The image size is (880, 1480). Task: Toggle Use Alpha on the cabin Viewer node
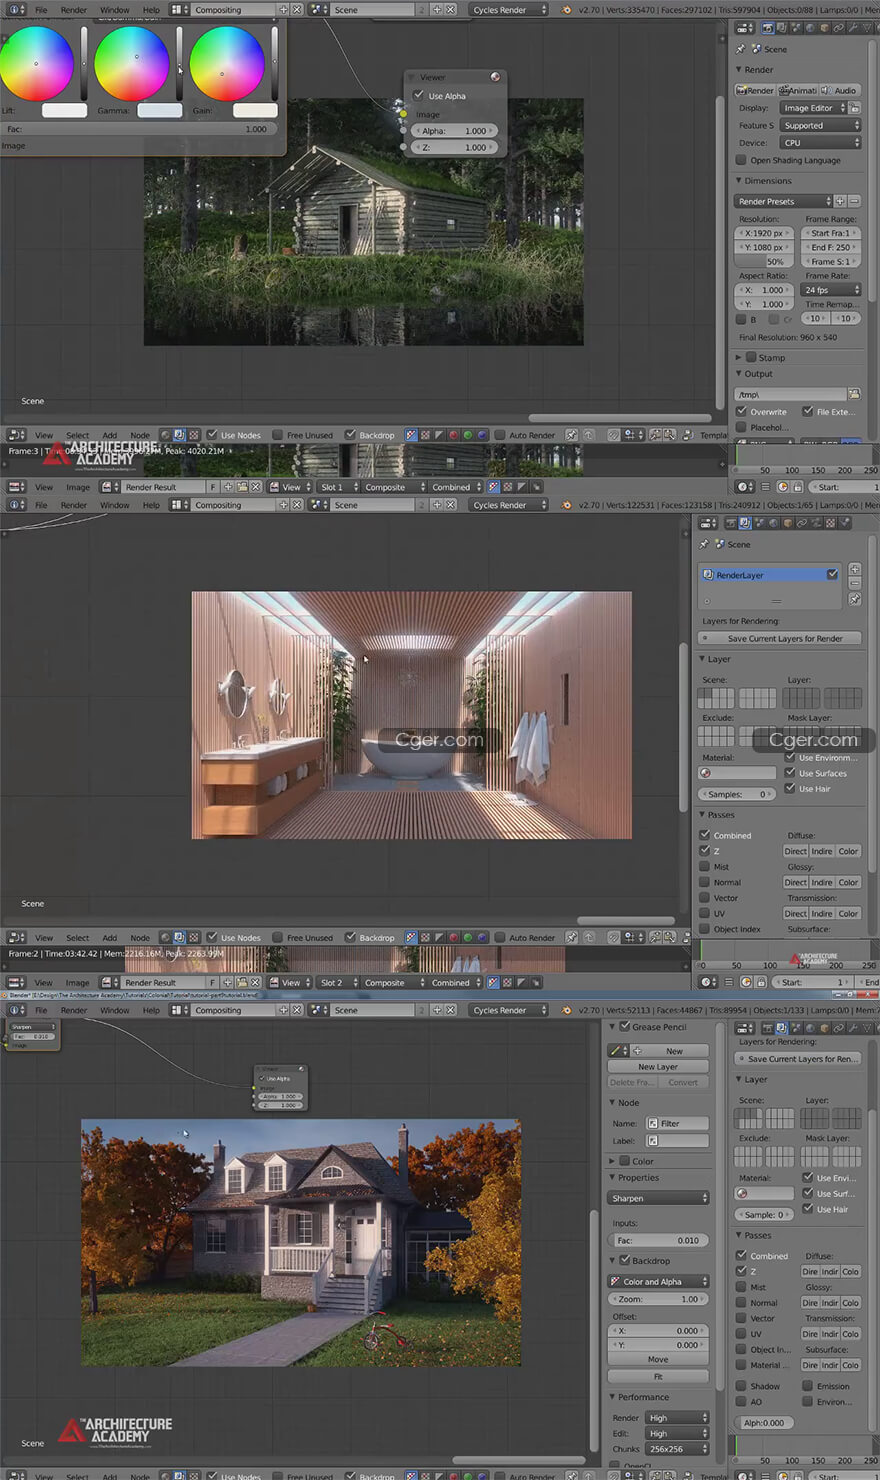419,95
